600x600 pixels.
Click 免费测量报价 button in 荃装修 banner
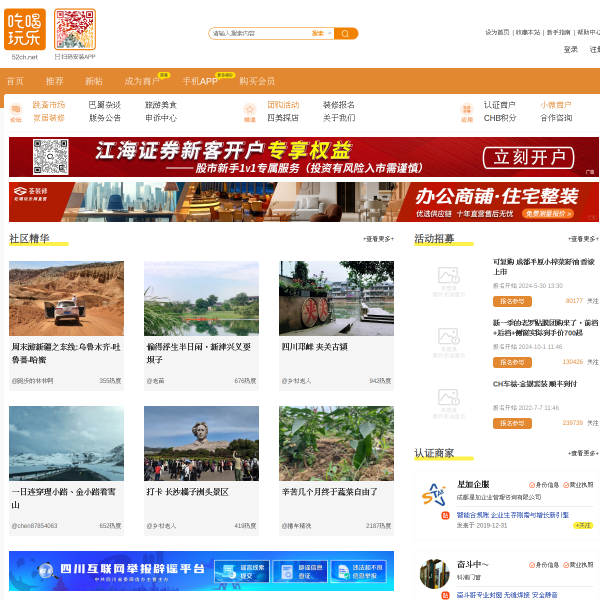pyautogui.click(x=548, y=214)
